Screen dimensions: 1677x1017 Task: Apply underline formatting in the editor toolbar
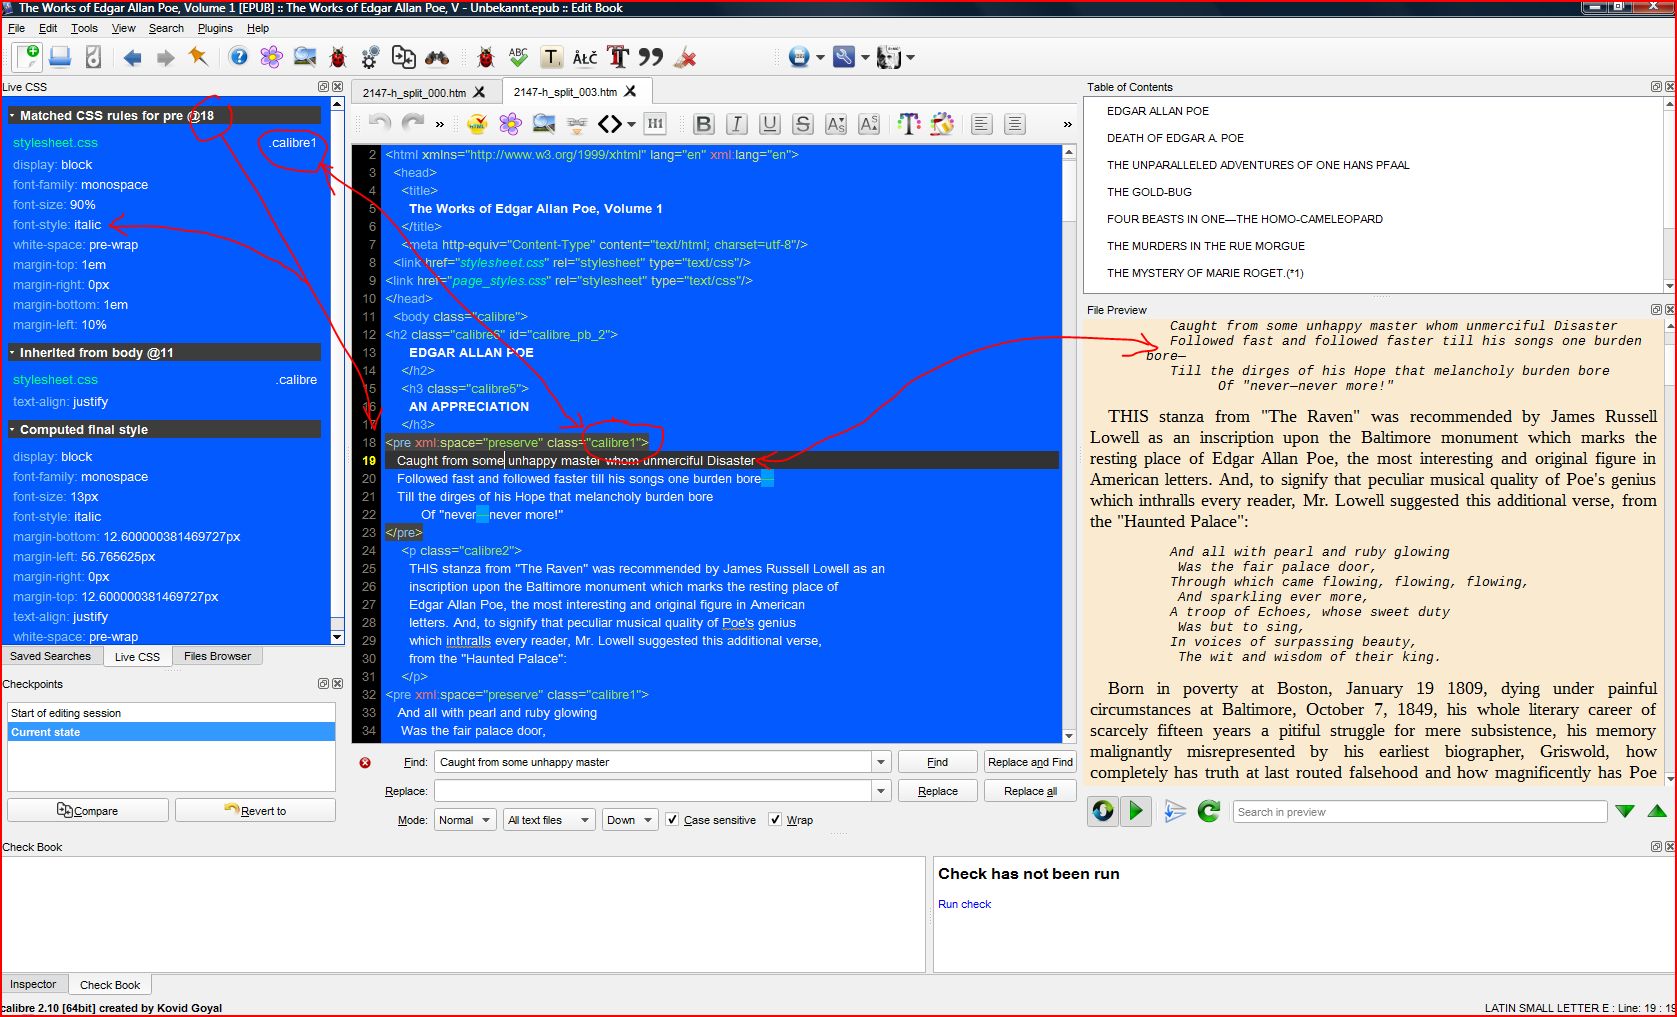pos(770,124)
